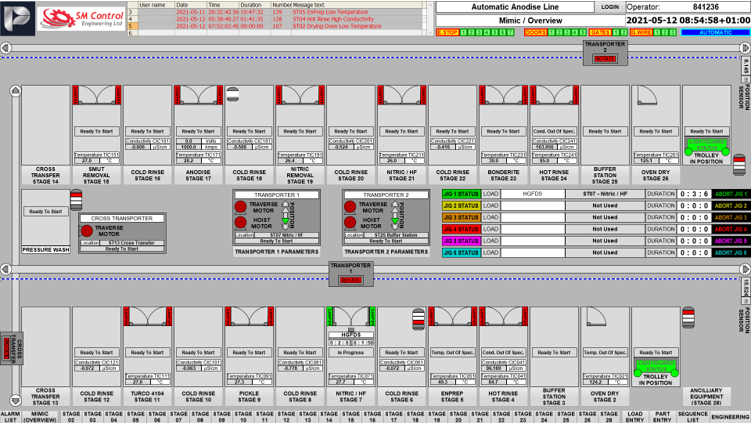Open the Engineering page tab
The image size is (752, 423).
click(x=730, y=417)
